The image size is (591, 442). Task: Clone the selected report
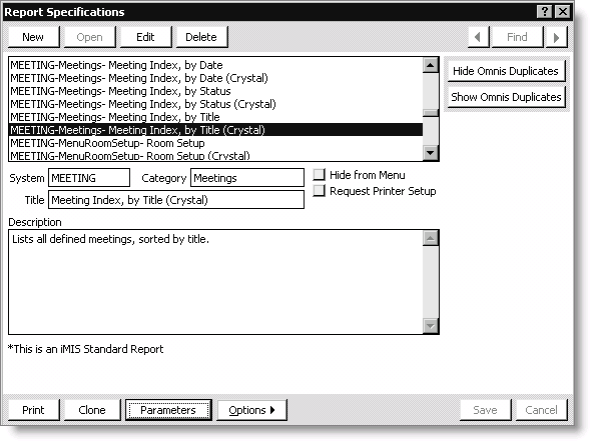coord(92,410)
